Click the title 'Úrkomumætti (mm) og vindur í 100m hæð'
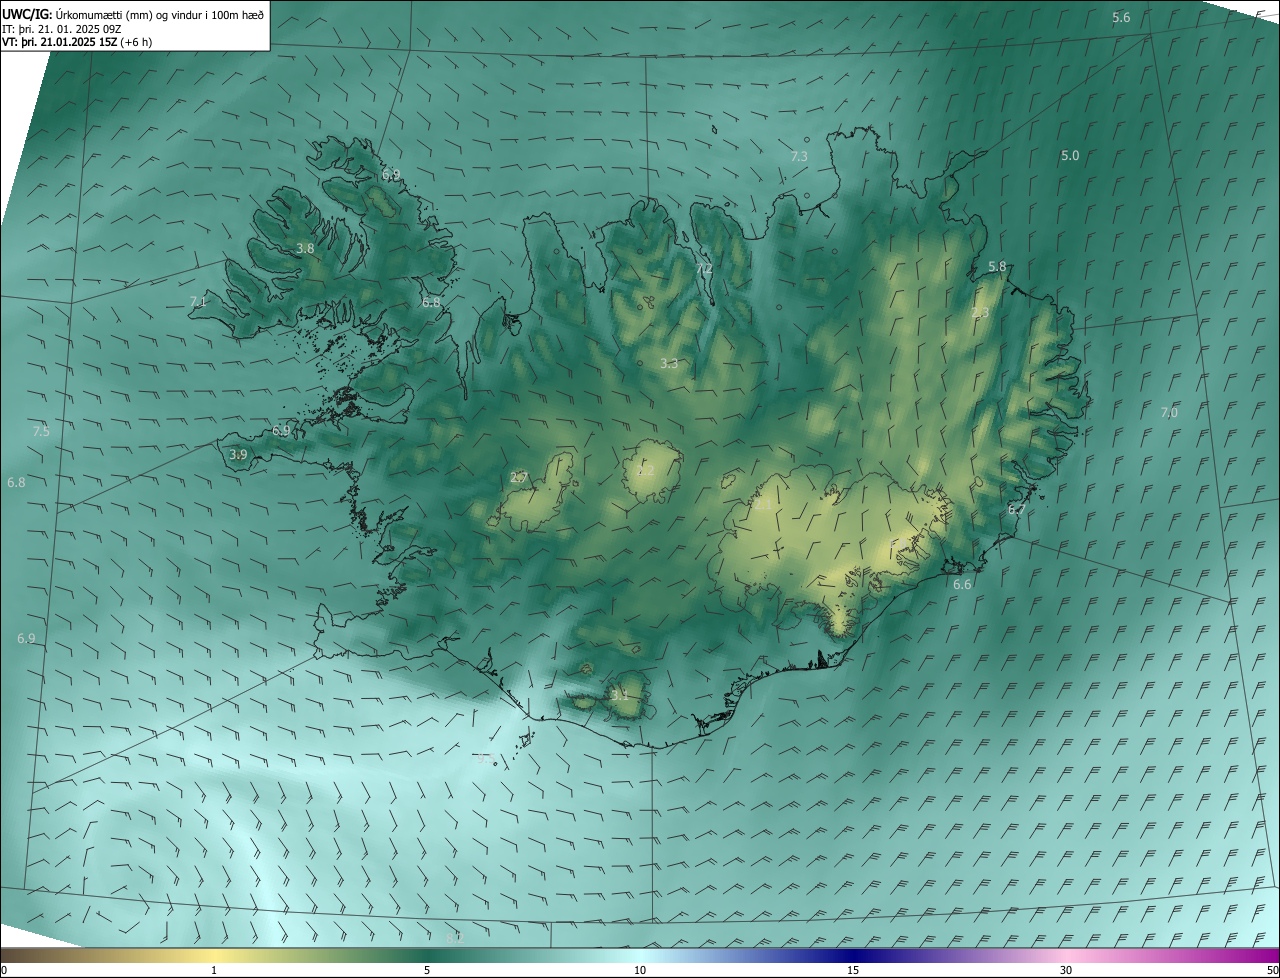Image resolution: width=1280 pixels, height=978 pixels. [159, 14]
